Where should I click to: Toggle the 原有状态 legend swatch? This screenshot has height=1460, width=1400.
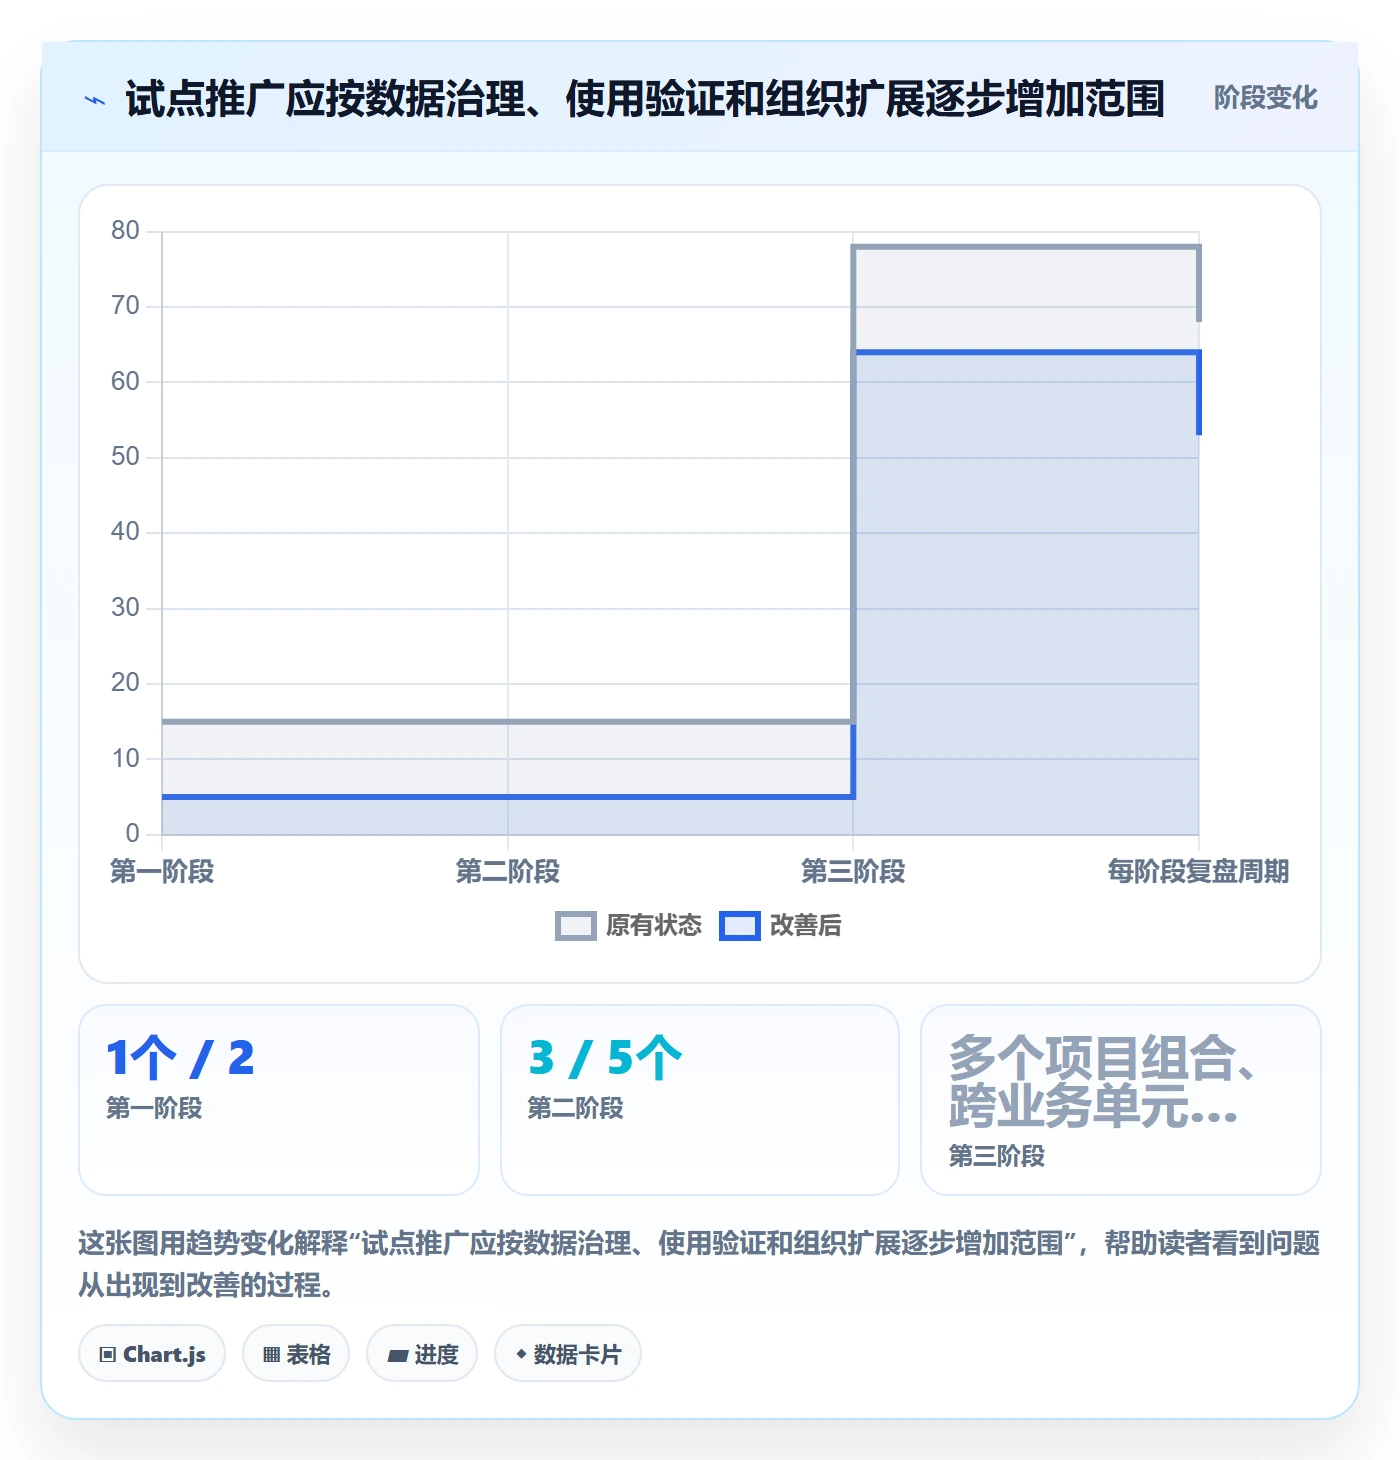[x=575, y=926]
